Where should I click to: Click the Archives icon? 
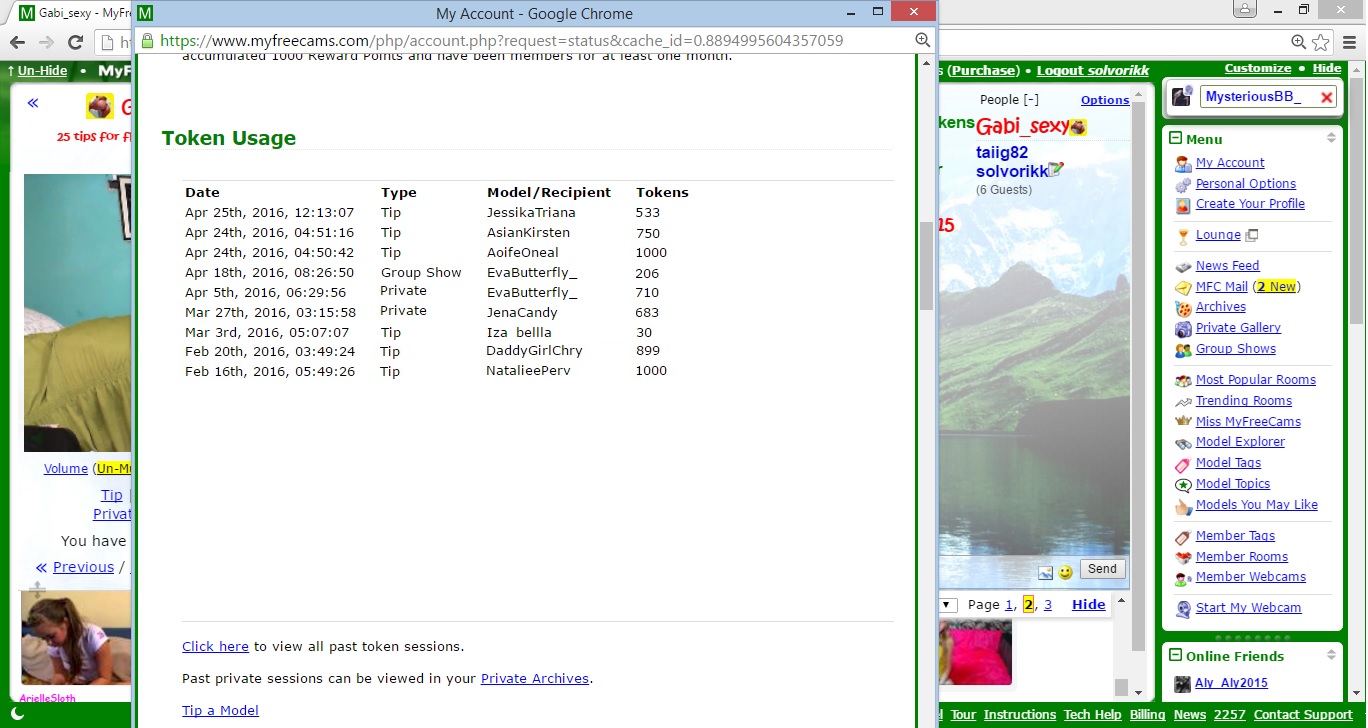pyautogui.click(x=1183, y=308)
